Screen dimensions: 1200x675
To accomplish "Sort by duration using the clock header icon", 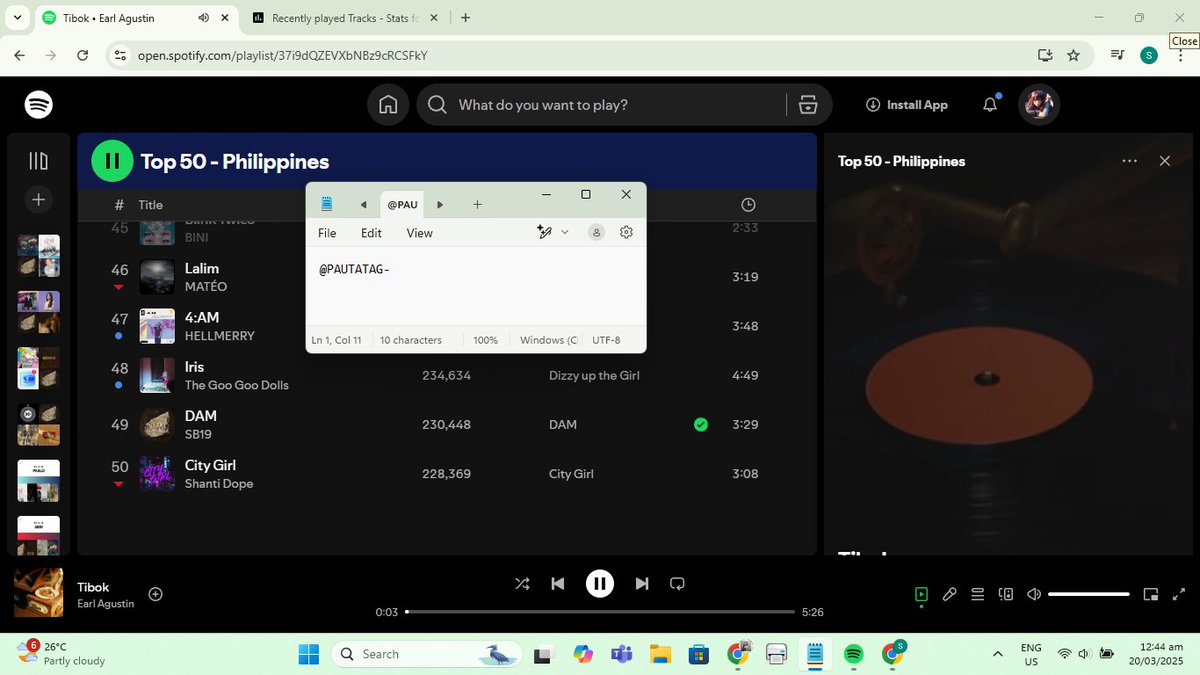I will pyautogui.click(x=748, y=204).
